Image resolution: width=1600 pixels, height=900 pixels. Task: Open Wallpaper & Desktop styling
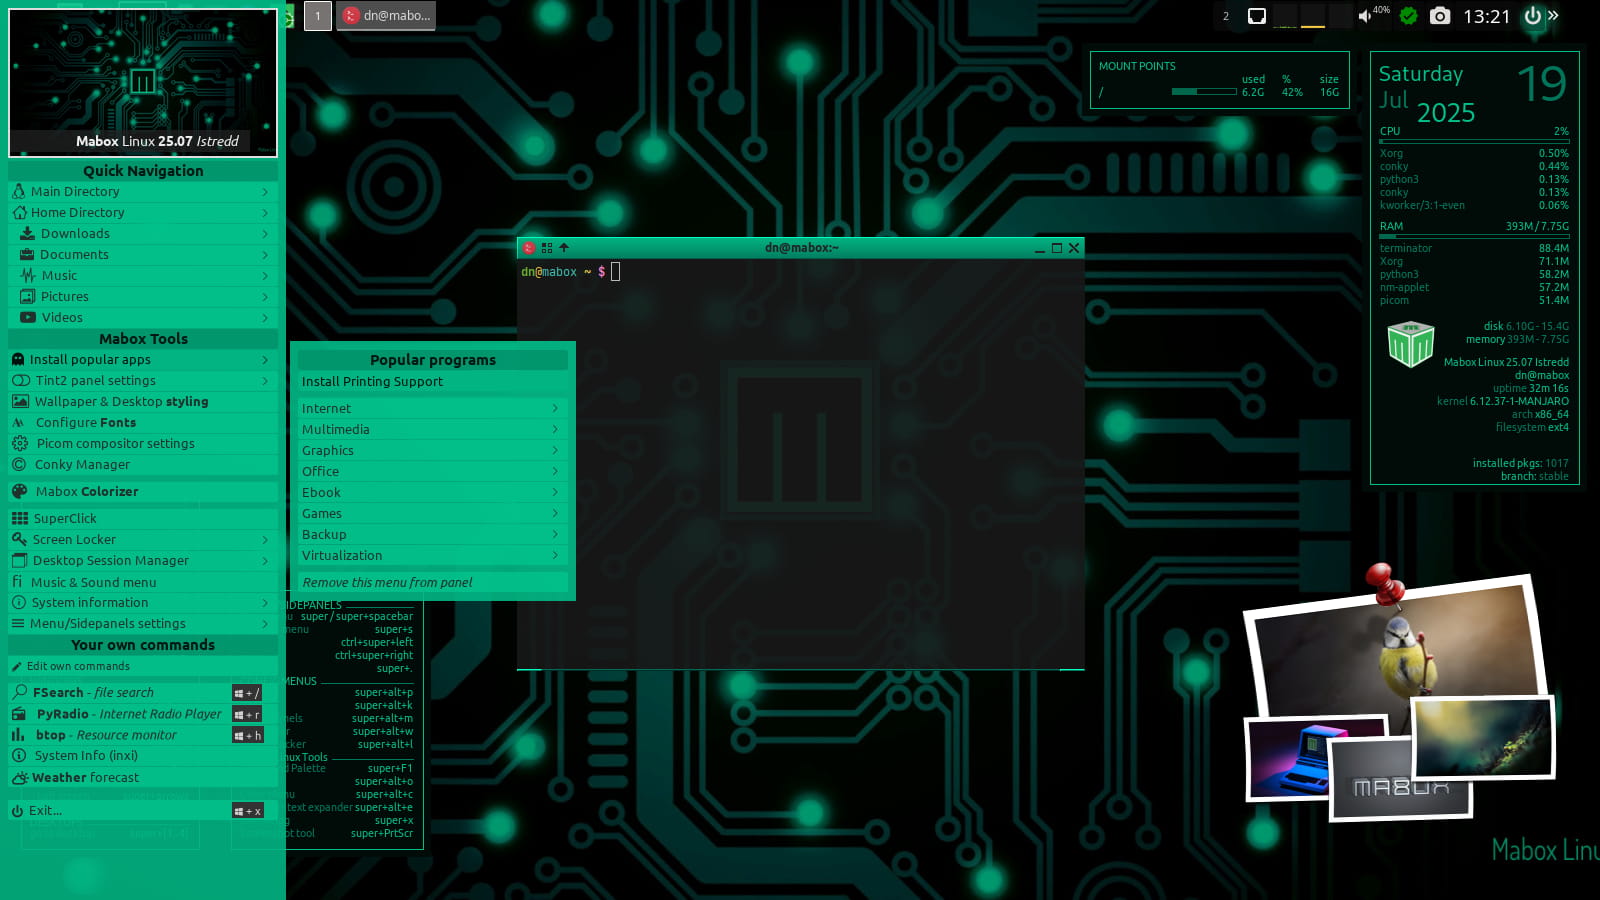(x=143, y=401)
